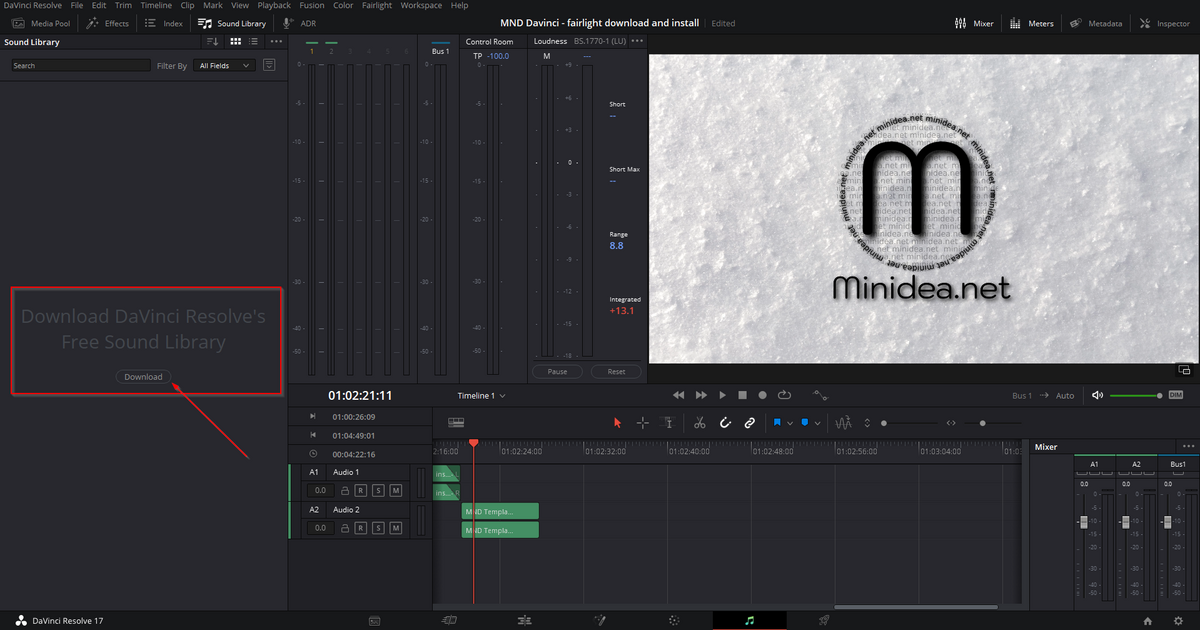
Task: Switch Sound Library to grid view
Action: [x=236, y=42]
